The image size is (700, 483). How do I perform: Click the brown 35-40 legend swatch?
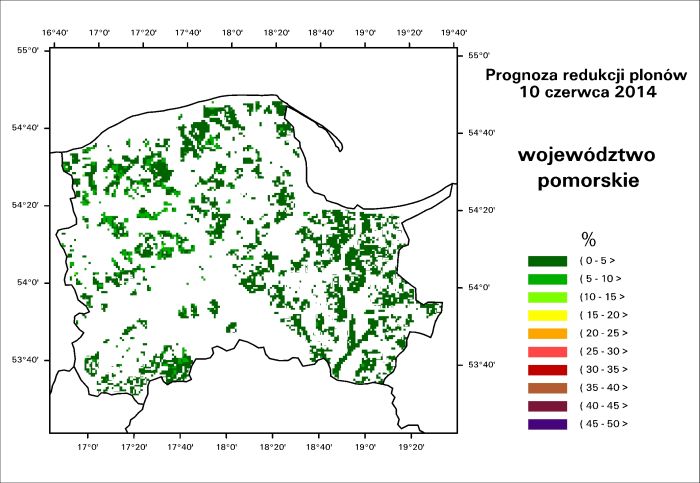tap(546, 387)
